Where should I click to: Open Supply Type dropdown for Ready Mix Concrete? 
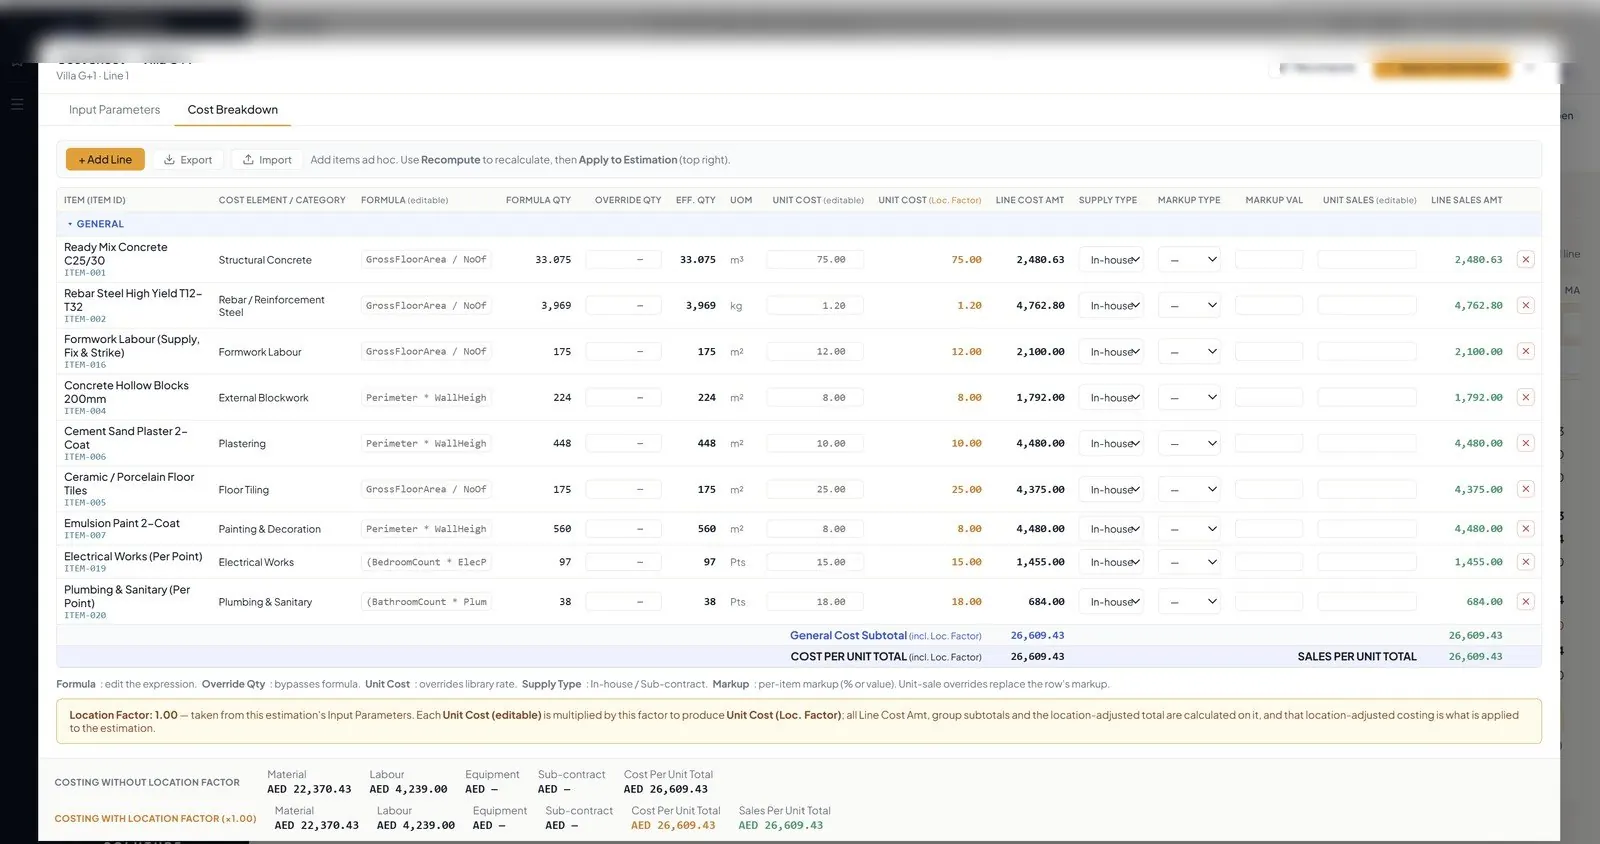1111,260
